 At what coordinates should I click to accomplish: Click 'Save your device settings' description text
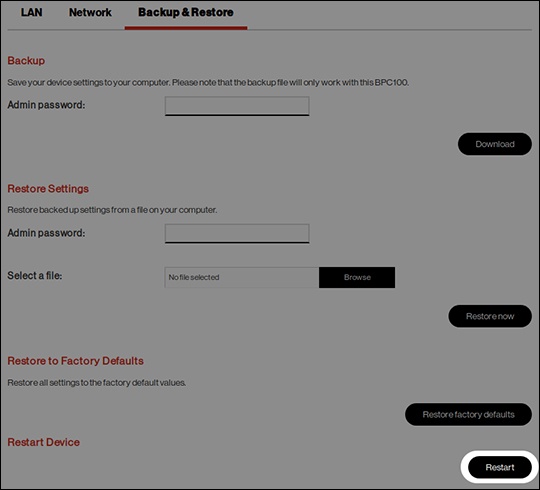tap(208, 83)
